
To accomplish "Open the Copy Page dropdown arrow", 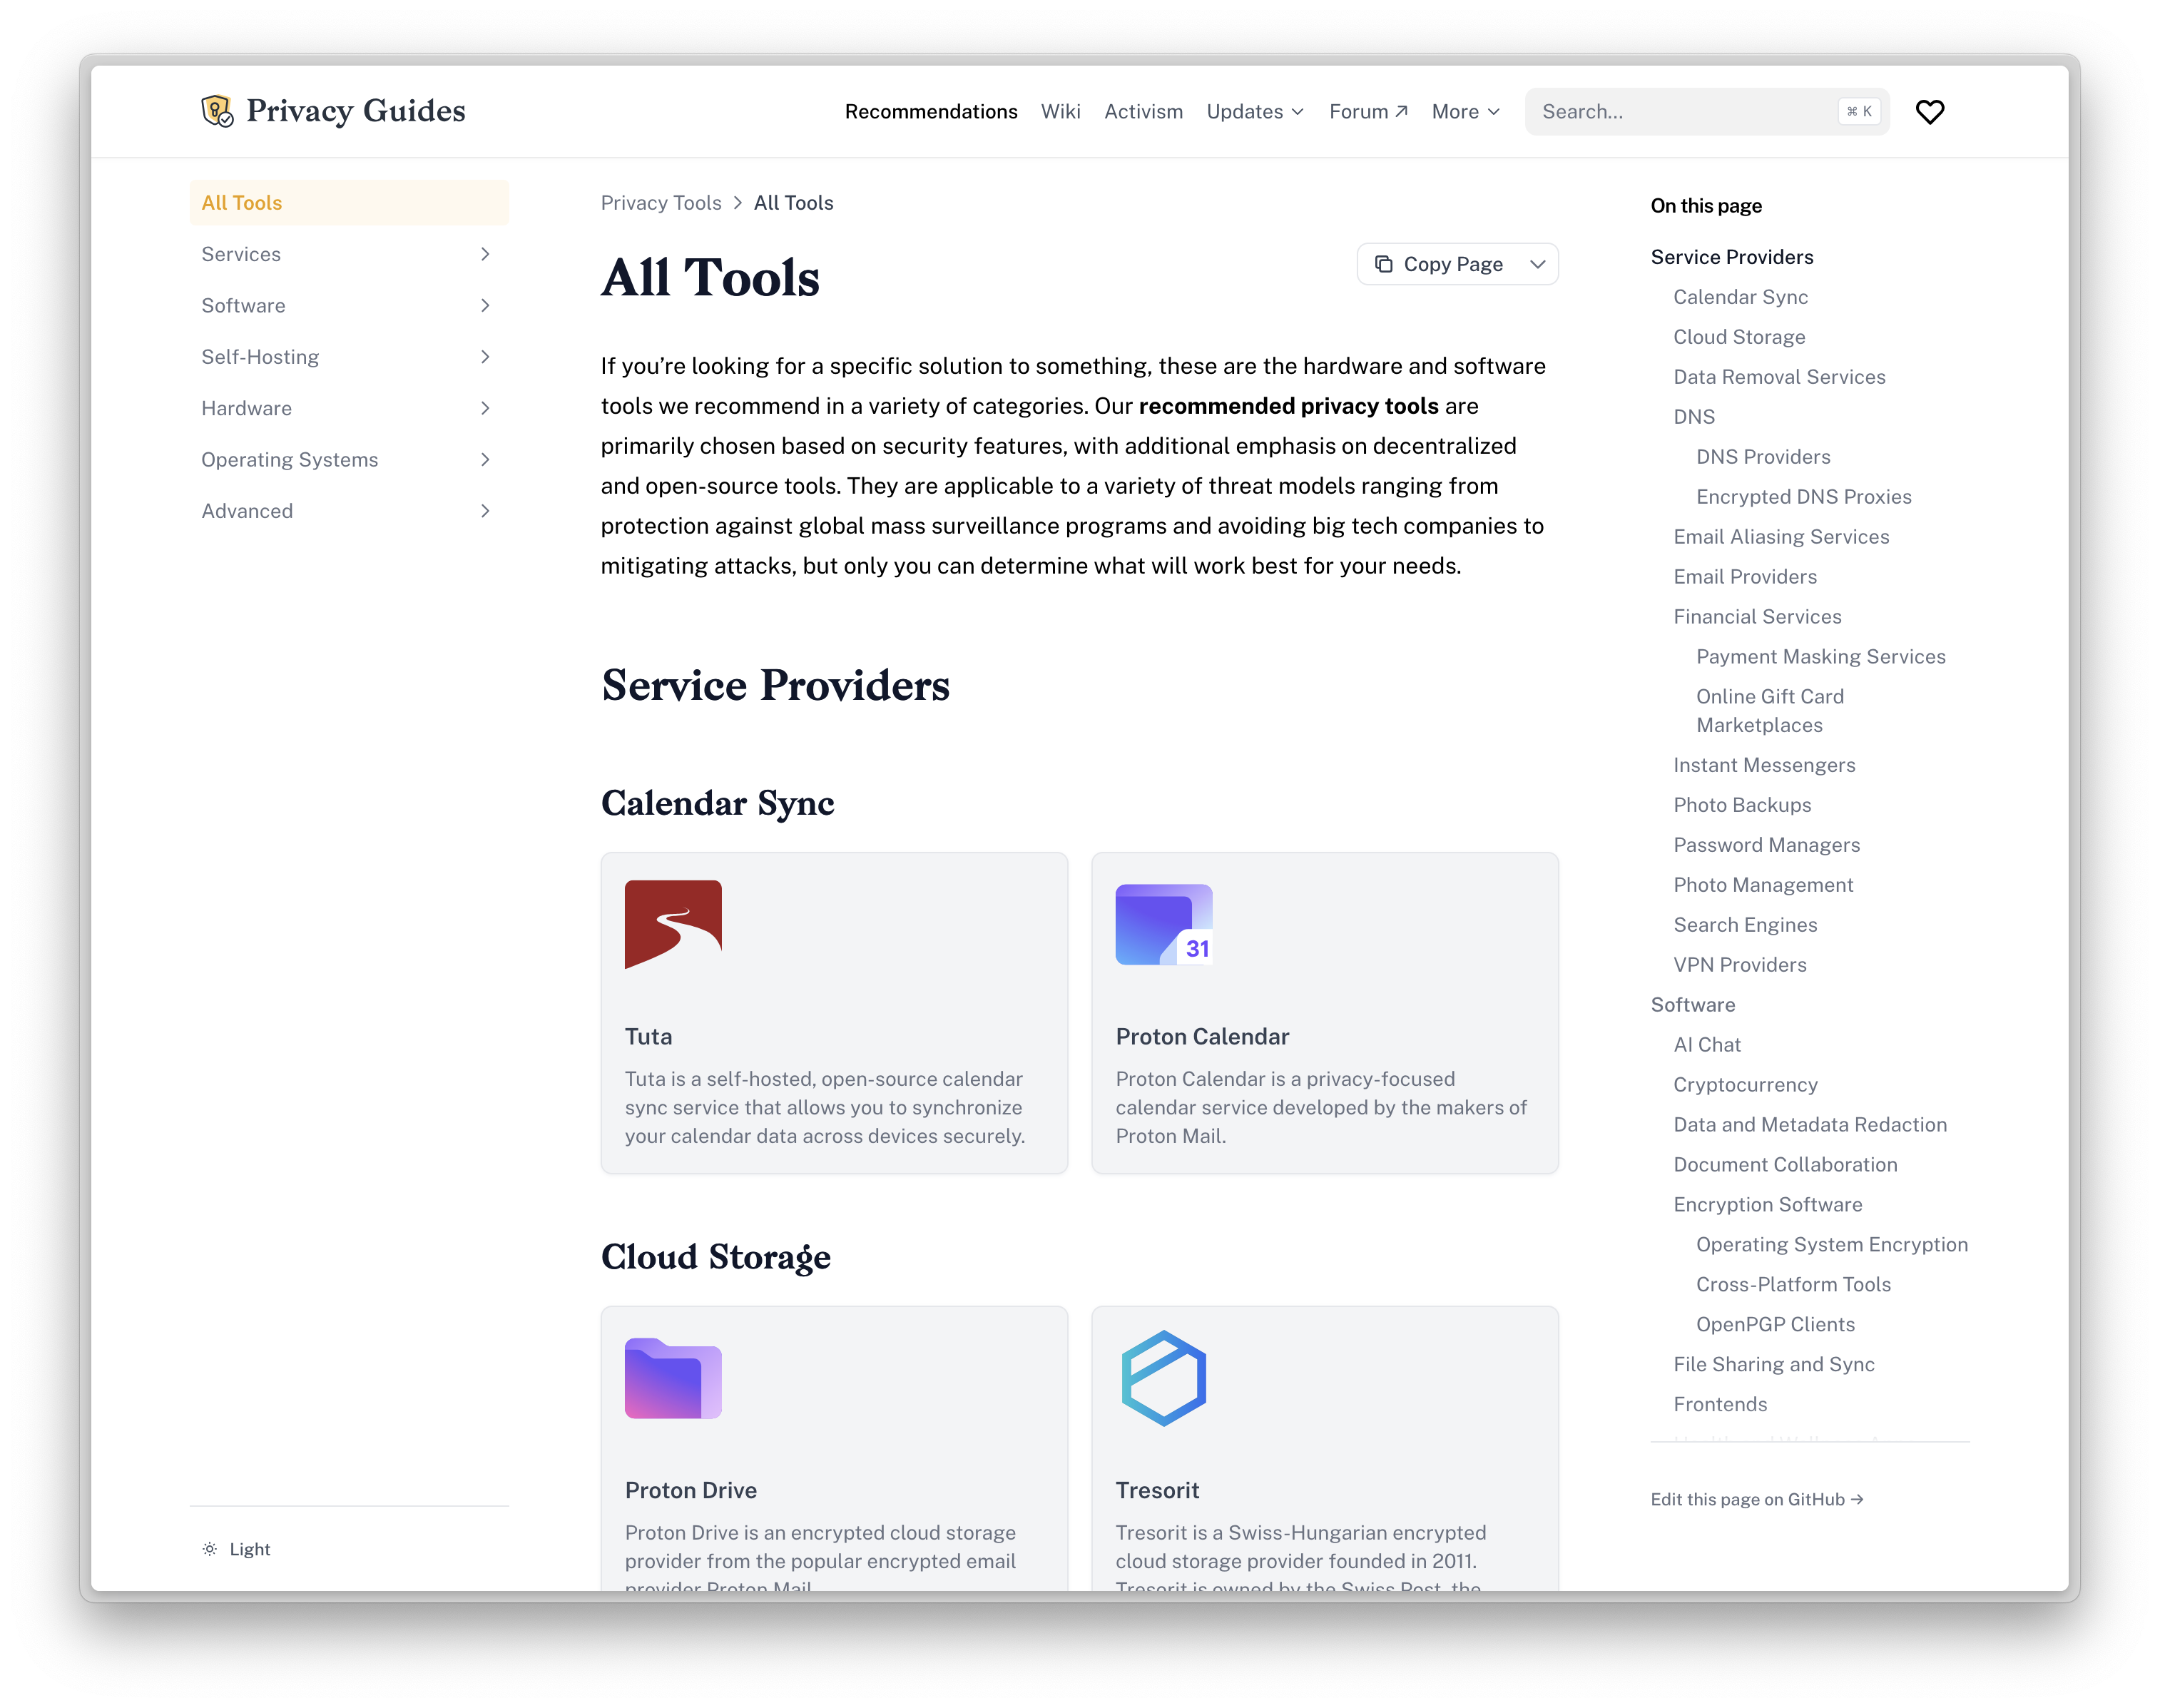I will 1538,264.
